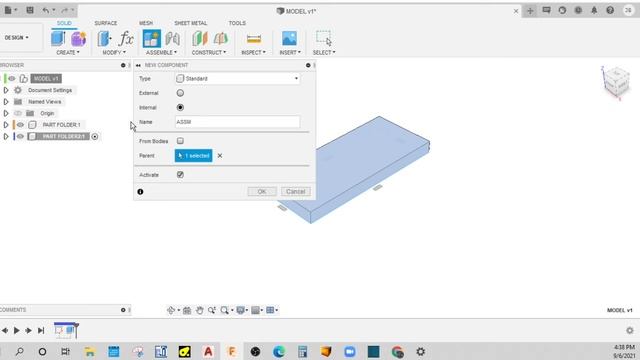Expand PART FOLDER2:1 node

coord(6,136)
